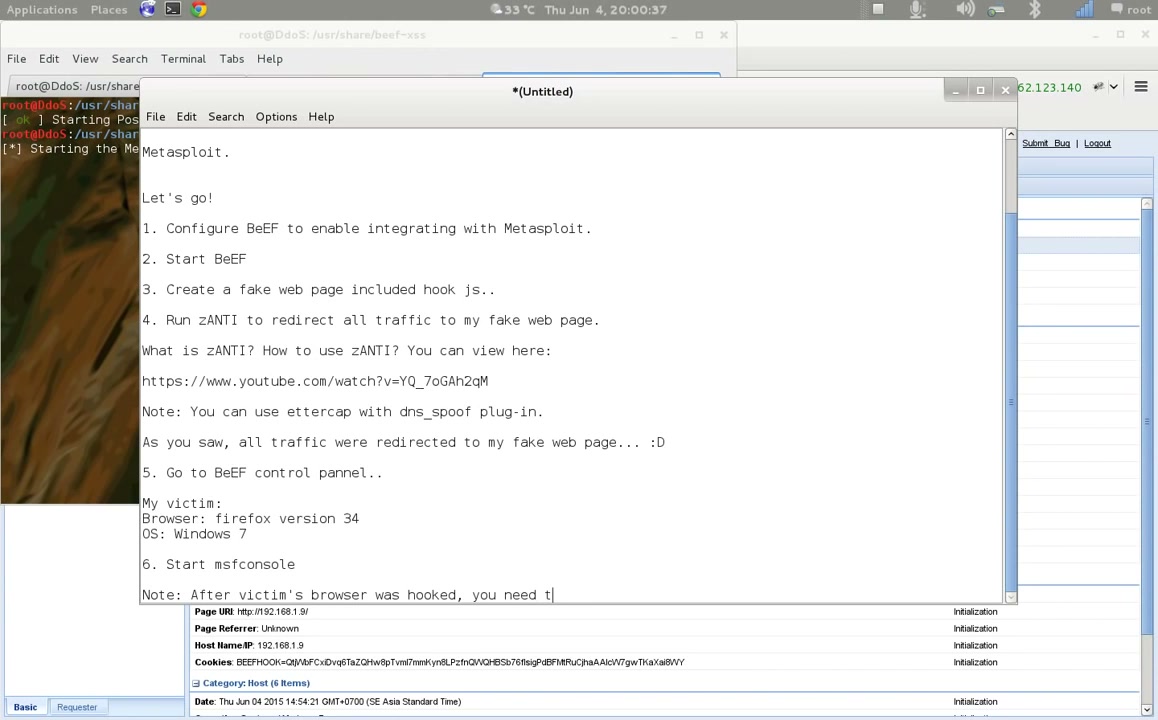The height and width of the screenshot is (720, 1158).
Task: Open the browser toolbar dropdown arrow
Action: pyautogui.click(x=1114, y=87)
